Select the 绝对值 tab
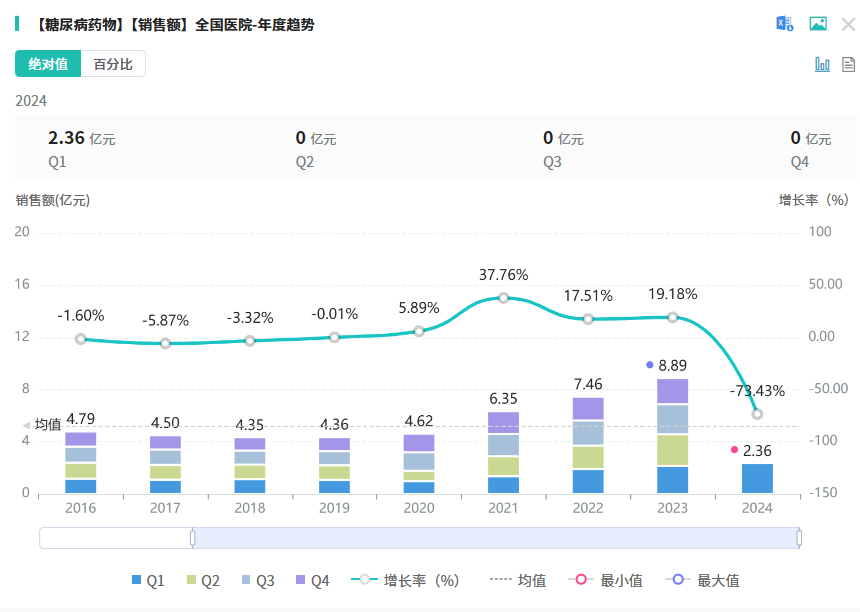860x612 pixels. click(x=48, y=64)
